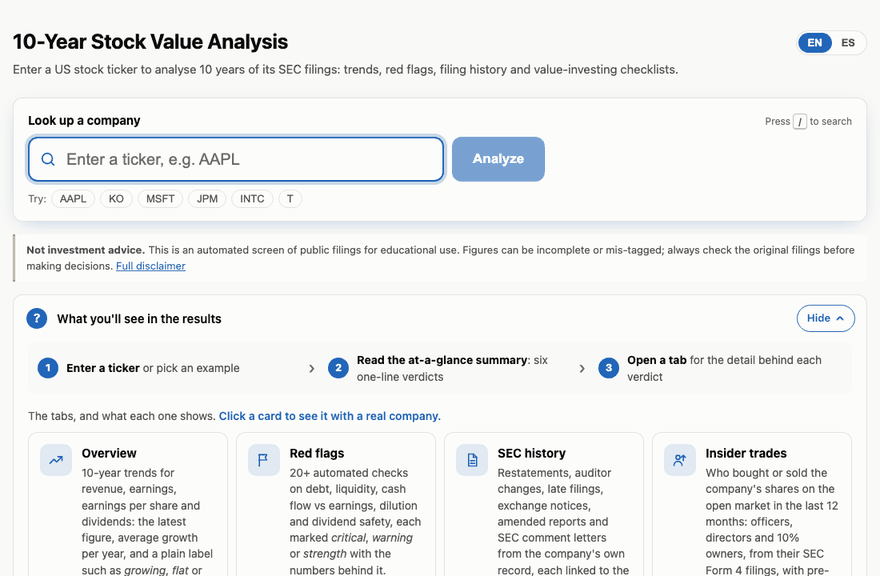Focus the ticker input field
880x576 pixels.
(x=236, y=159)
